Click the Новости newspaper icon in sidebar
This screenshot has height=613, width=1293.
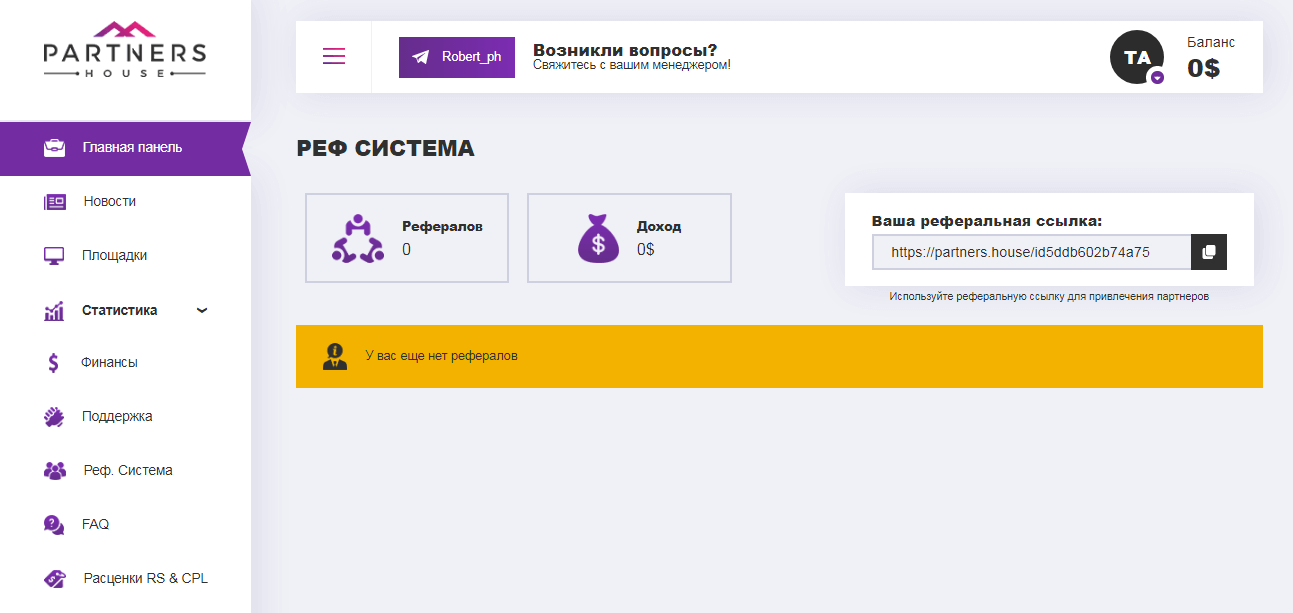click(53, 201)
